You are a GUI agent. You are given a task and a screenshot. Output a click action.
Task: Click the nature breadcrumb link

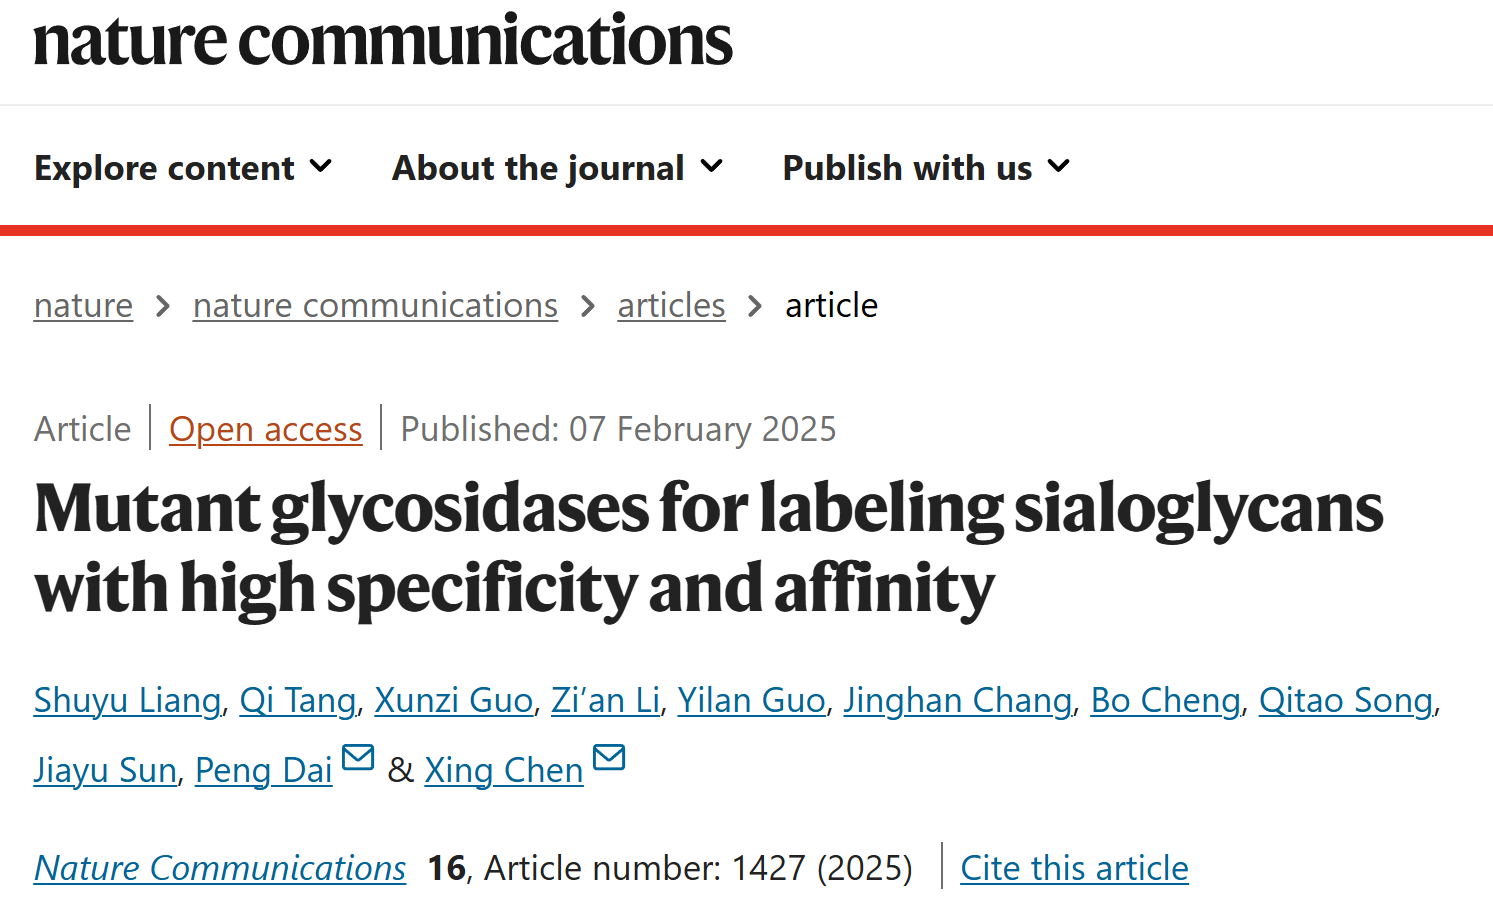pos(83,305)
